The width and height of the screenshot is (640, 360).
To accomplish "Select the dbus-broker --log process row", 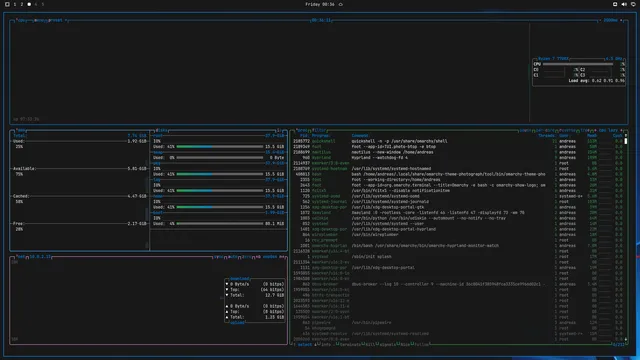I will click(458, 284).
